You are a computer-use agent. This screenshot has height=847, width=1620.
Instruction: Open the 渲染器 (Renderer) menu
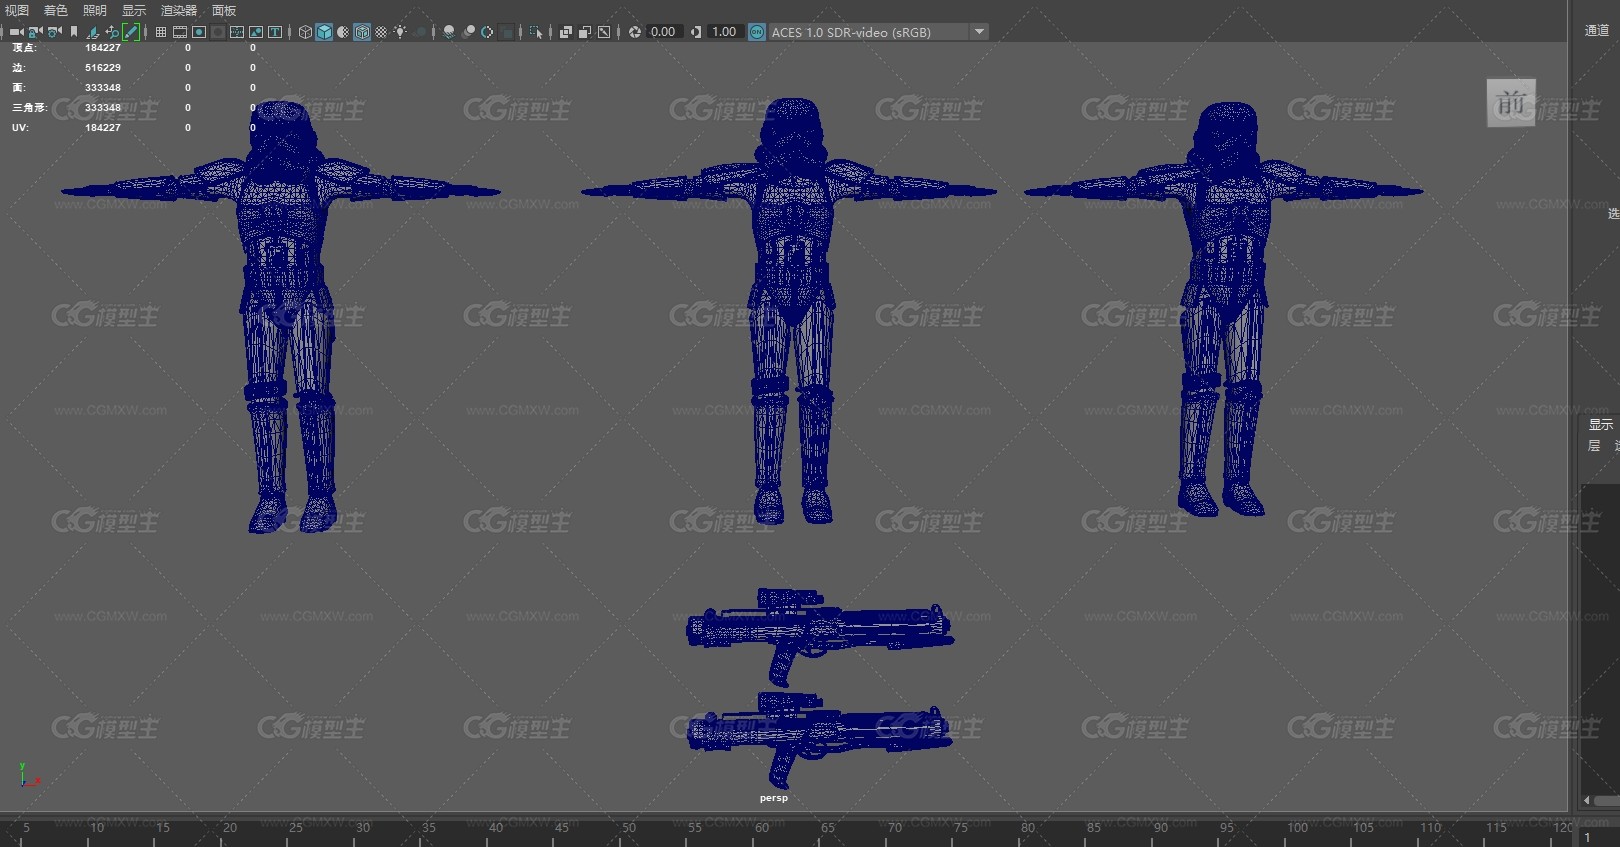(x=179, y=10)
